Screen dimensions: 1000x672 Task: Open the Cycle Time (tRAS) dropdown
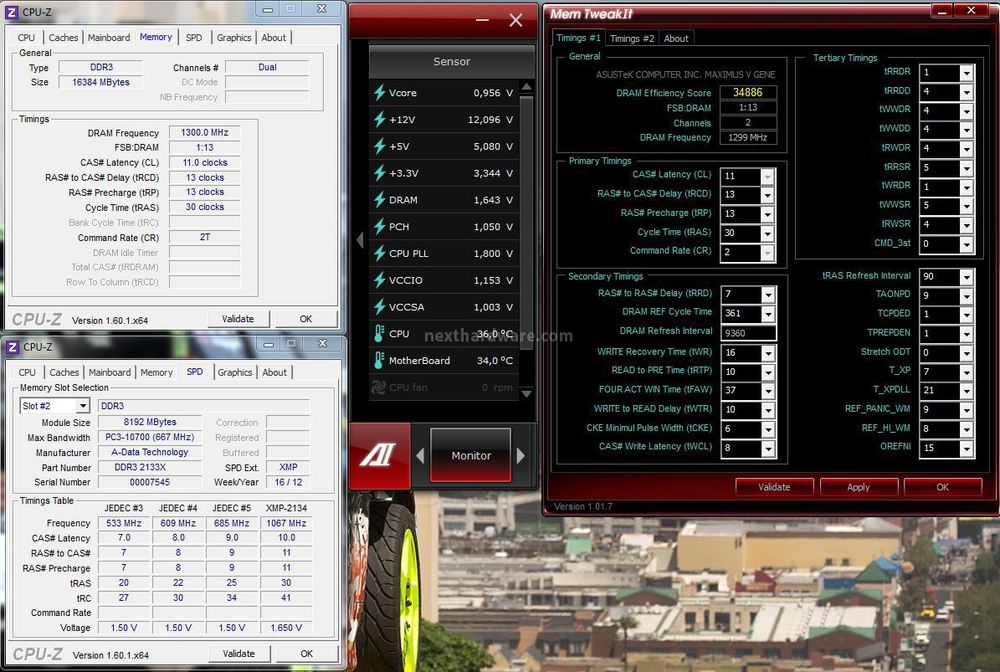click(x=767, y=233)
